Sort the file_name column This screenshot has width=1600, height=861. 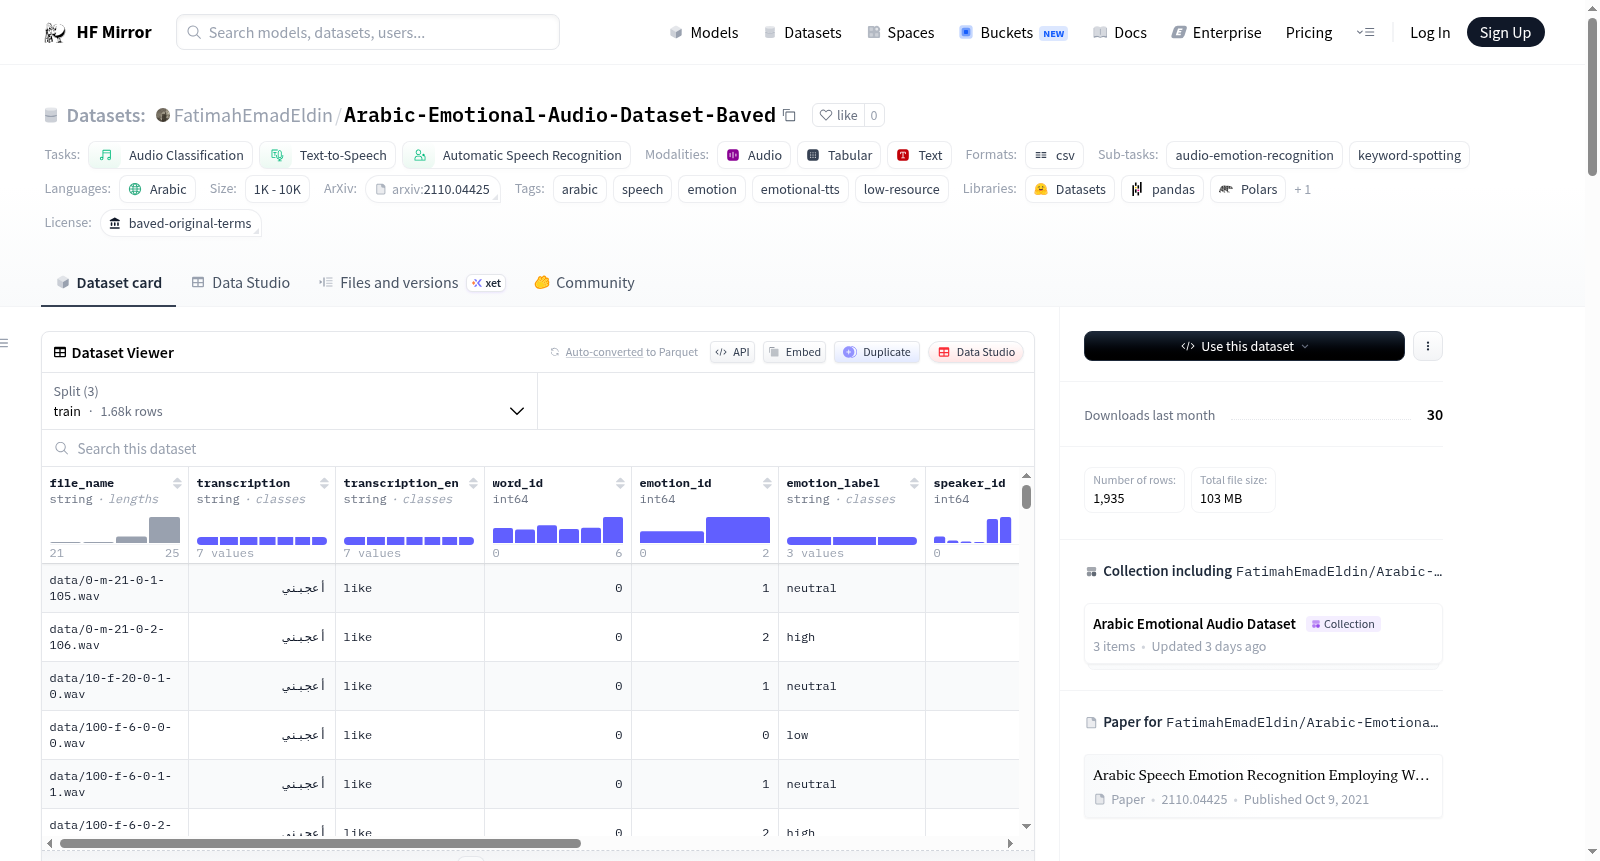(x=177, y=483)
